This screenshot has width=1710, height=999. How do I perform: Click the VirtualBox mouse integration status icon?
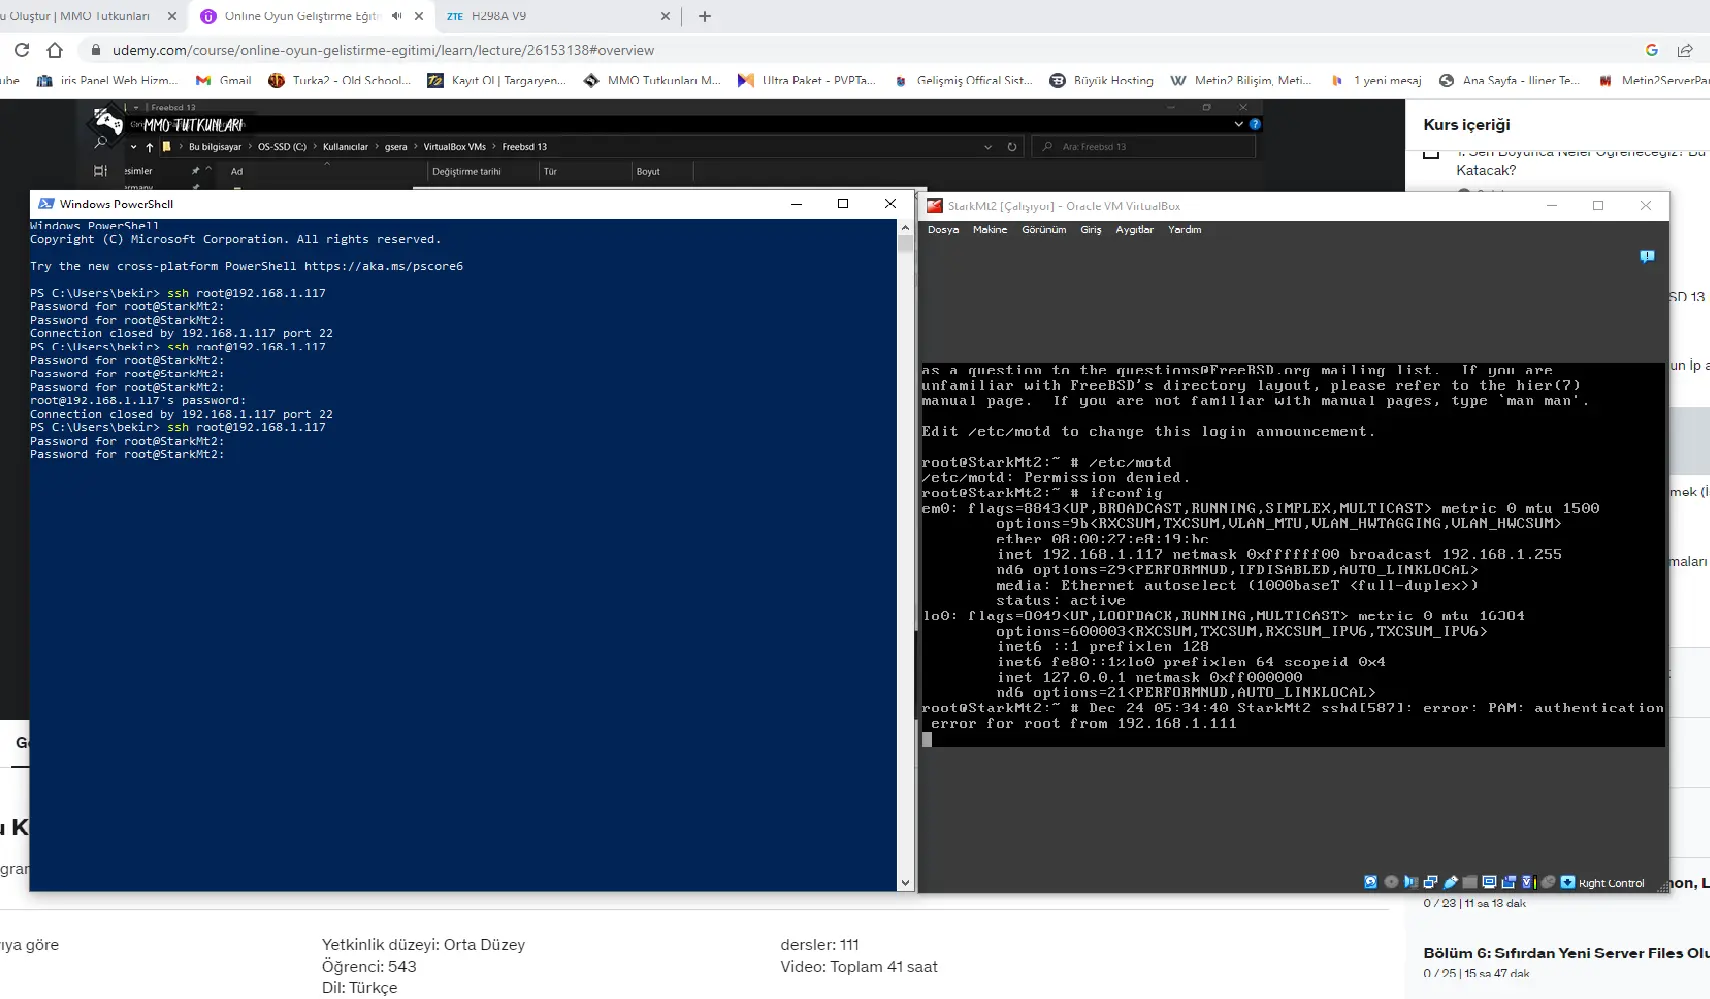tap(1548, 882)
